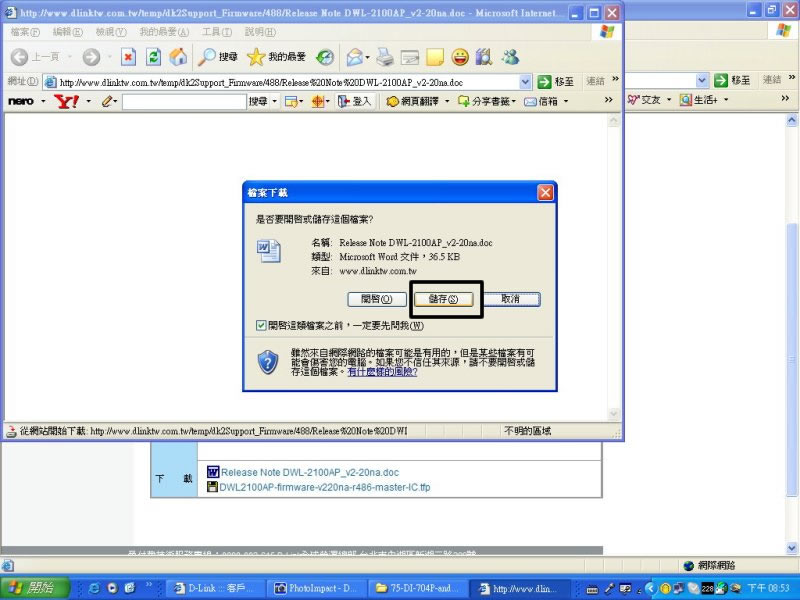Launch Internet Explorer from quick launch

pos(94,588)
